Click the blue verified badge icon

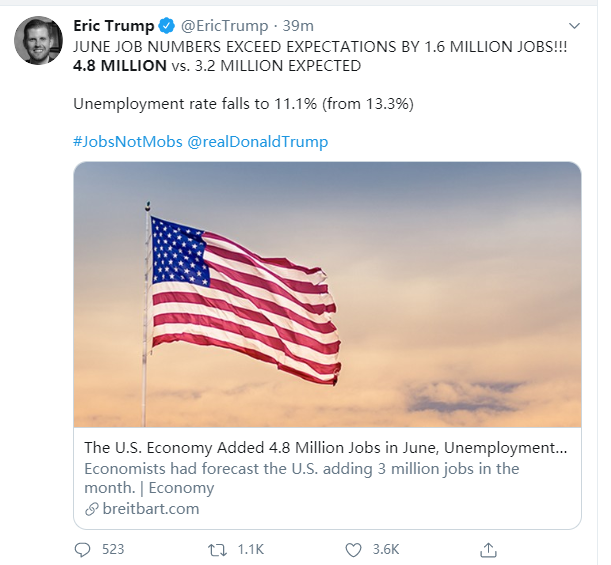point(167,26)
